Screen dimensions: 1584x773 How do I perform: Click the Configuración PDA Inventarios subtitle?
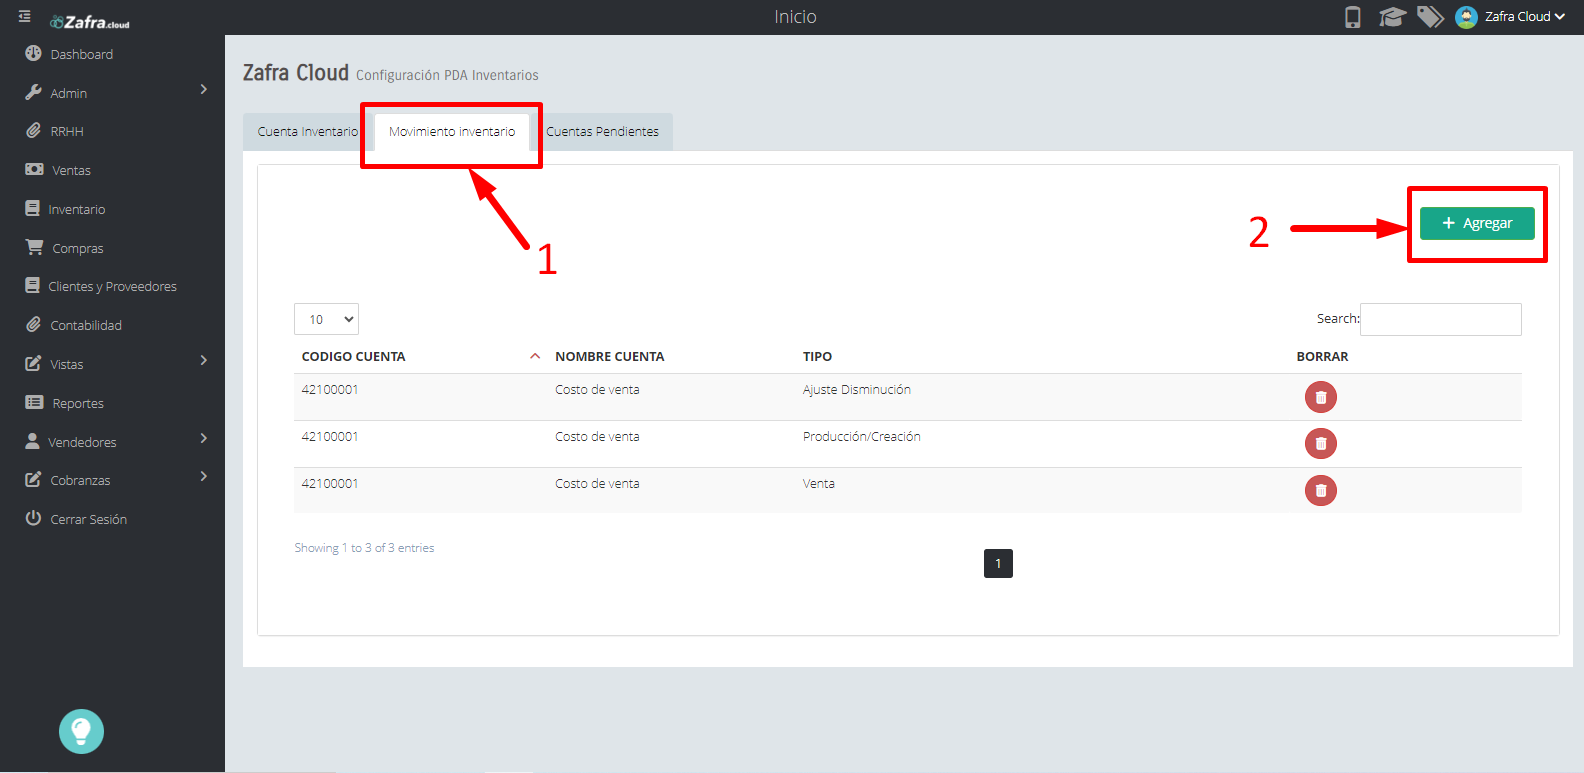[x=447, y=75]
